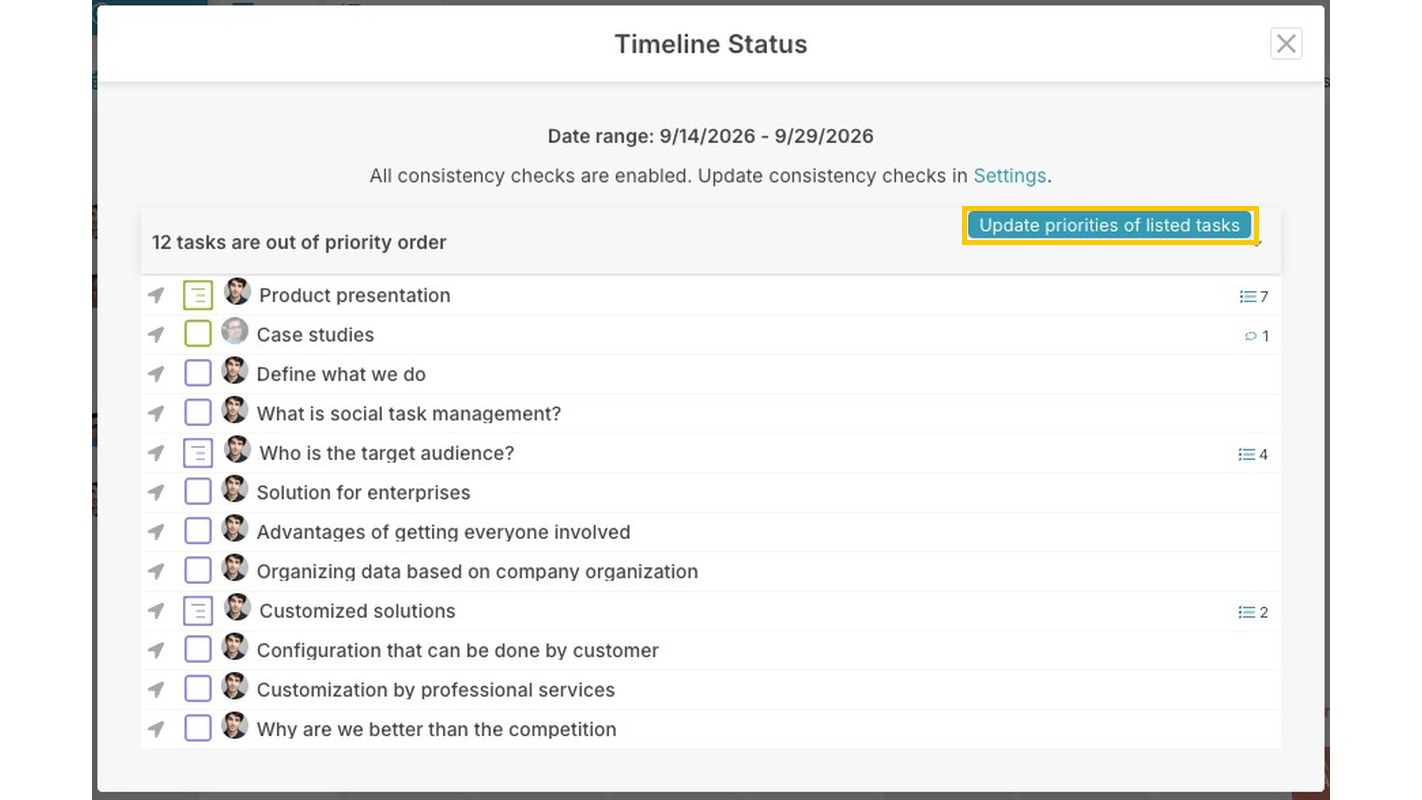Tick the checkbox for Who is the target audience?
The width and height of the screenshot is (1422, 800).
pos(198,453)
